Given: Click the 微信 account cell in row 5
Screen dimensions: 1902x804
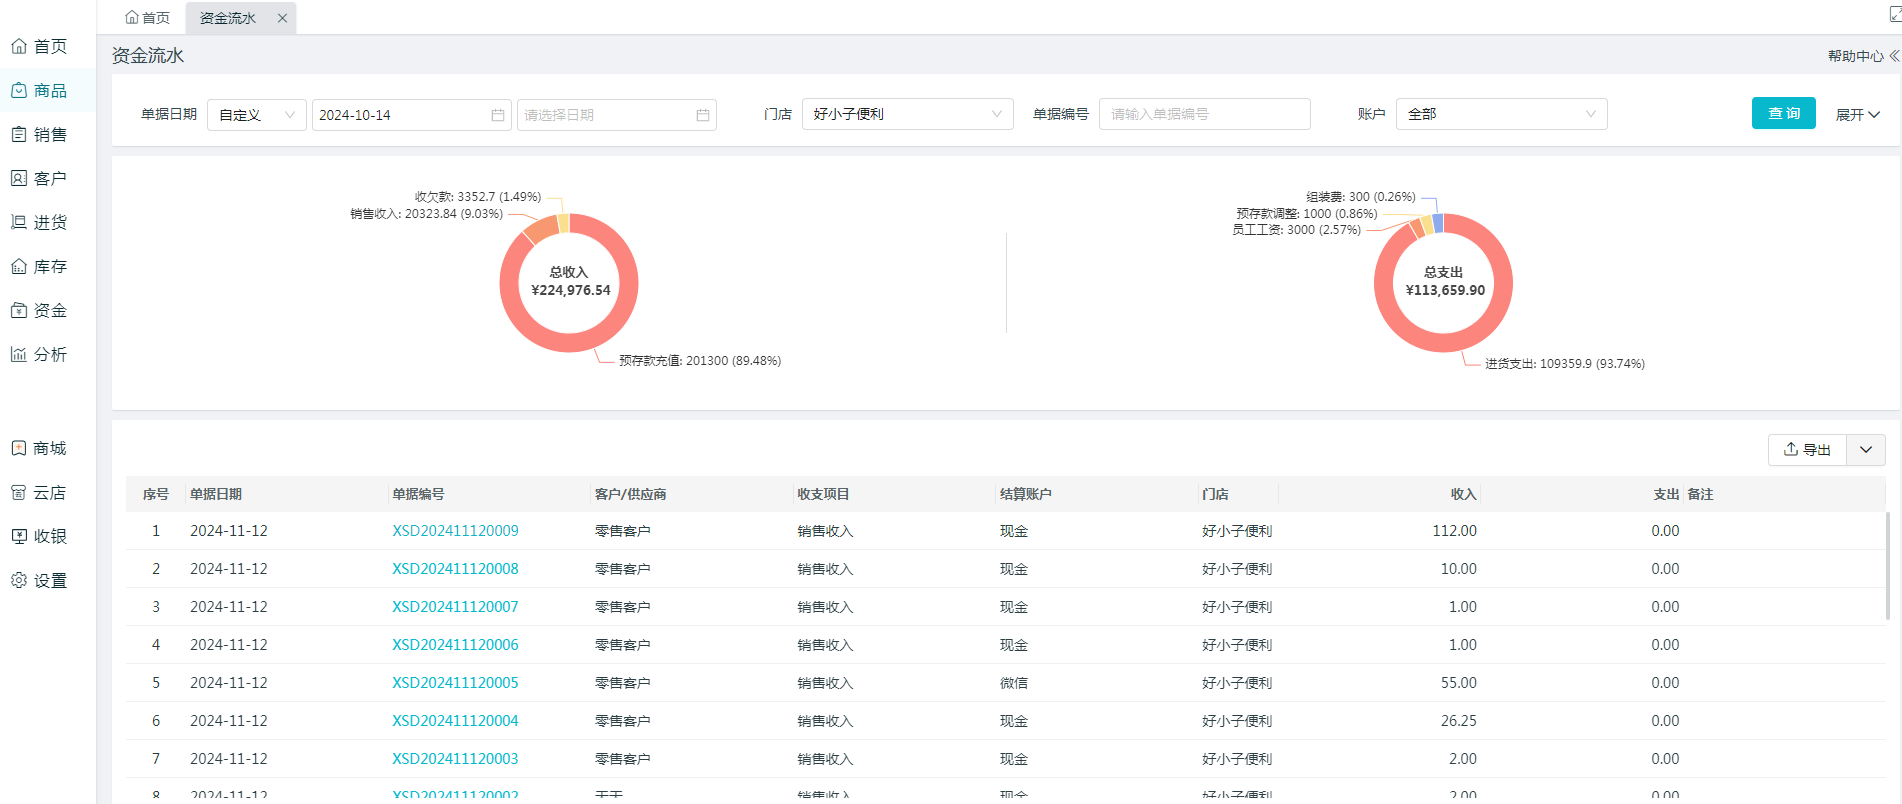Looking at the screenshot, I should (x=1014, y=683).
